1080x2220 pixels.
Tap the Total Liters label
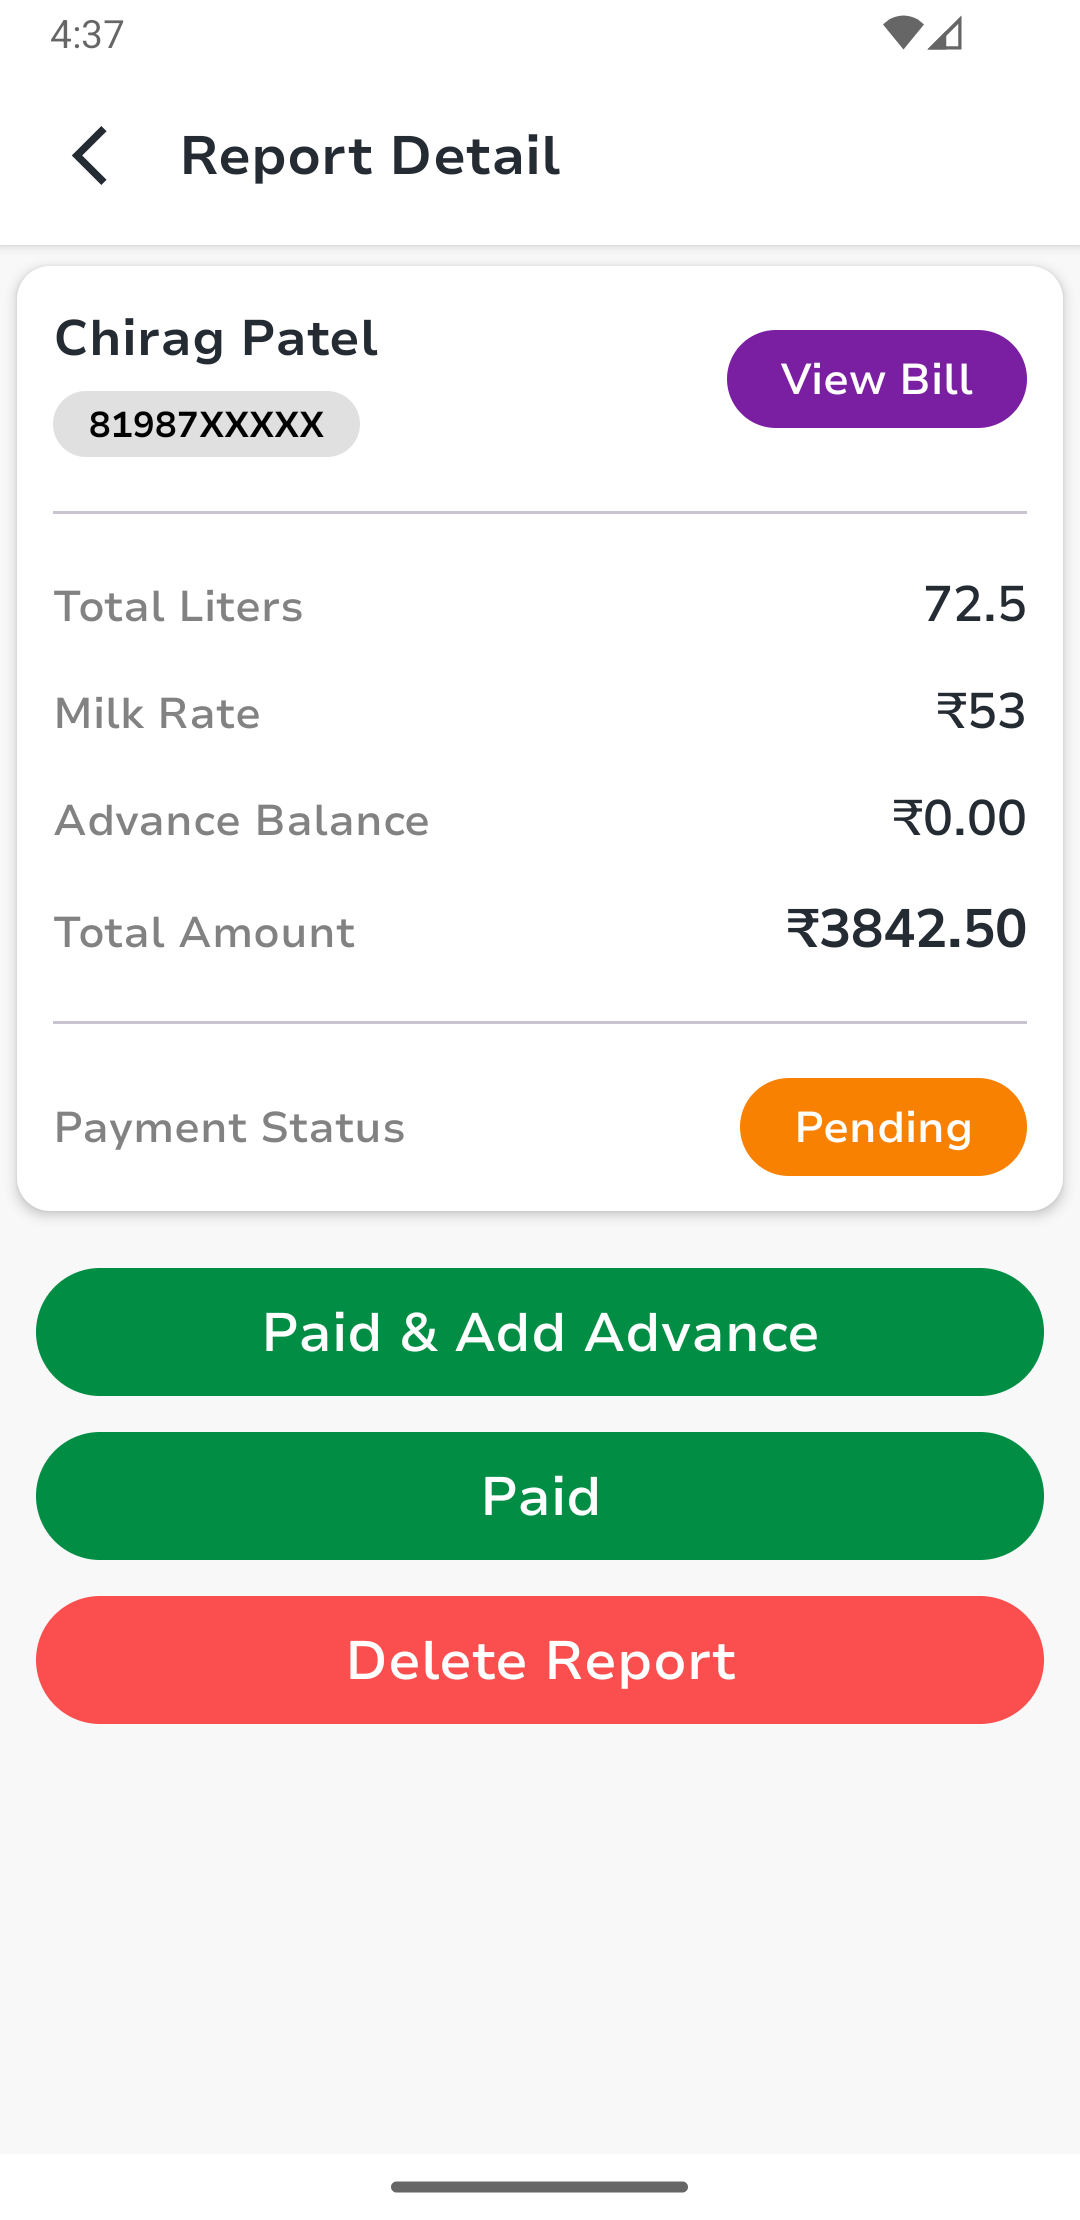tap(178, 607)
